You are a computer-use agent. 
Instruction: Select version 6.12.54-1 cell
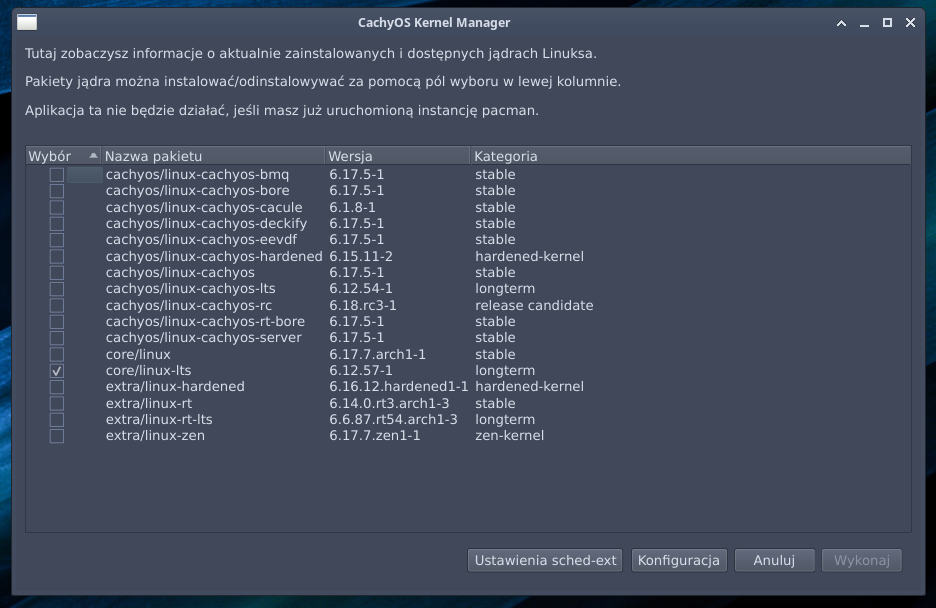click(361, 289)
